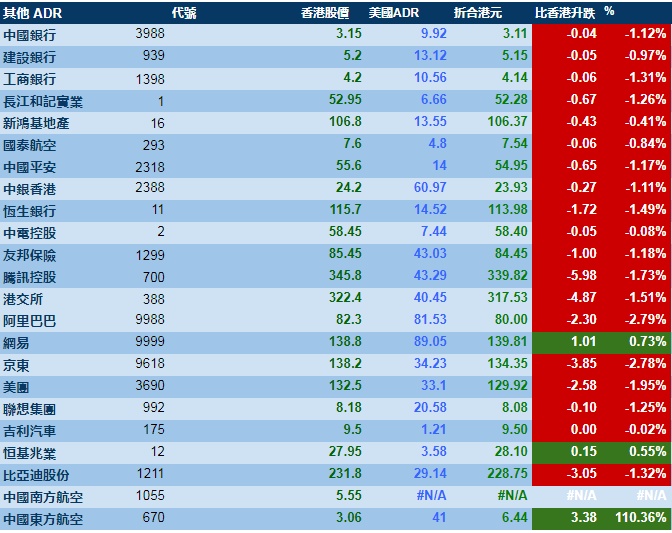Click 中國東方航空 ADR price 41
Image resolution: width=672 pixels, height=533 pixels.
pos(439,518)
